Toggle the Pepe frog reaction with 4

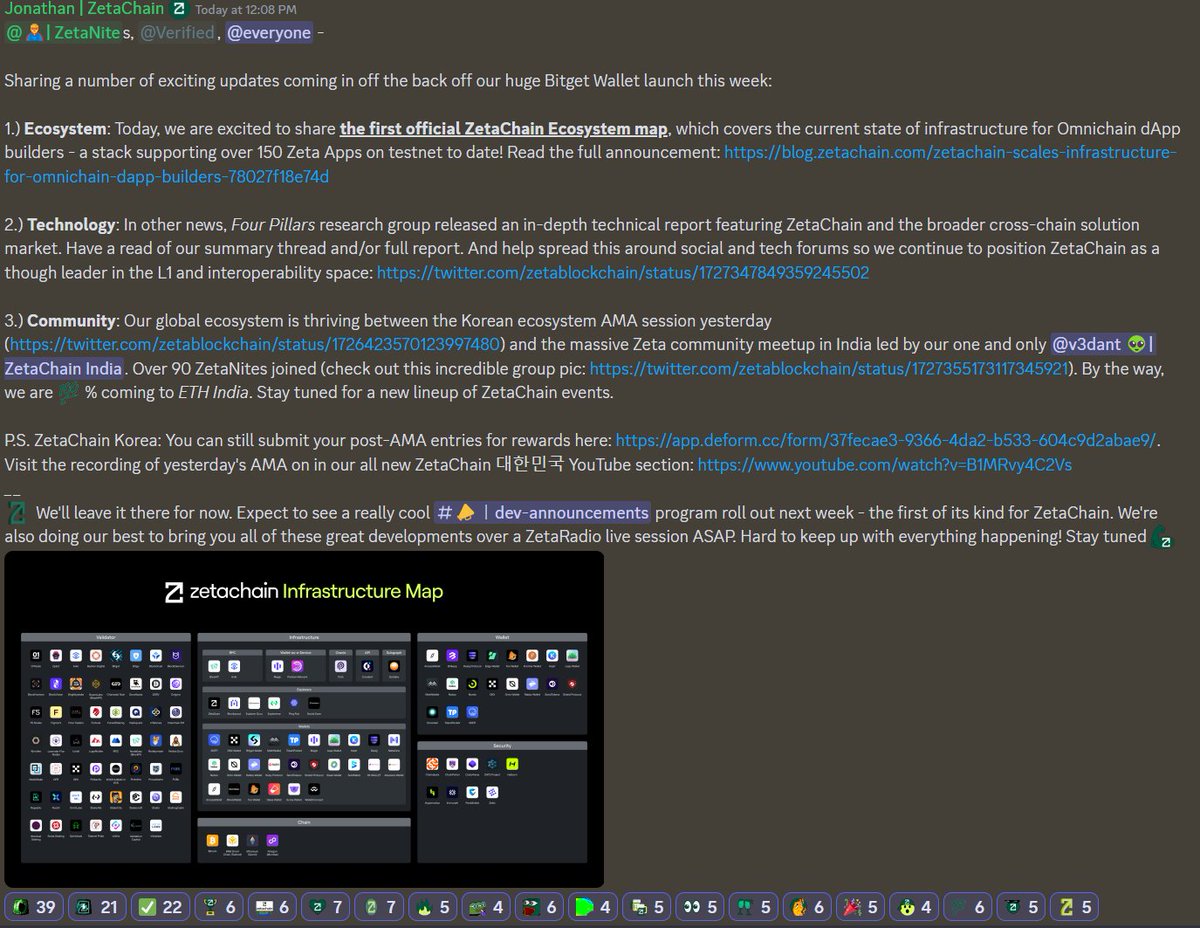pyautogui.click(x=487, y=907)
